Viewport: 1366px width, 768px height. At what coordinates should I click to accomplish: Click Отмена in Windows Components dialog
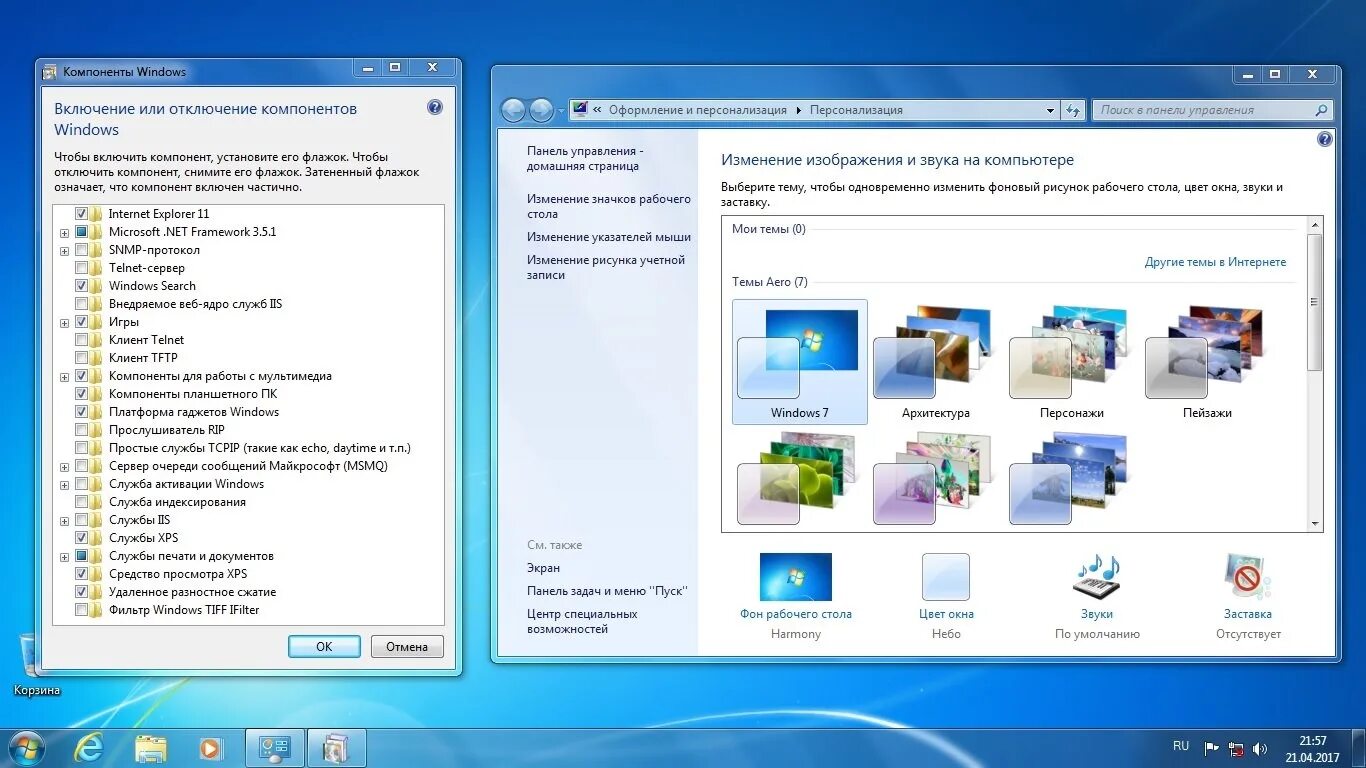point(407,646)
